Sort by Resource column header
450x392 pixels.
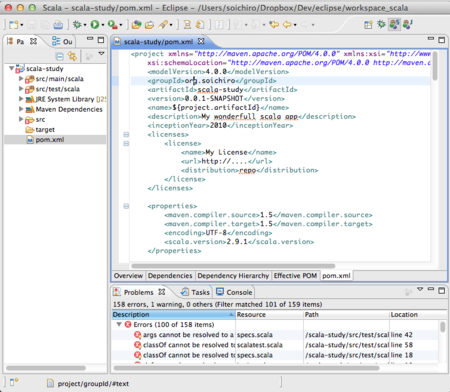tap(269, 315)
